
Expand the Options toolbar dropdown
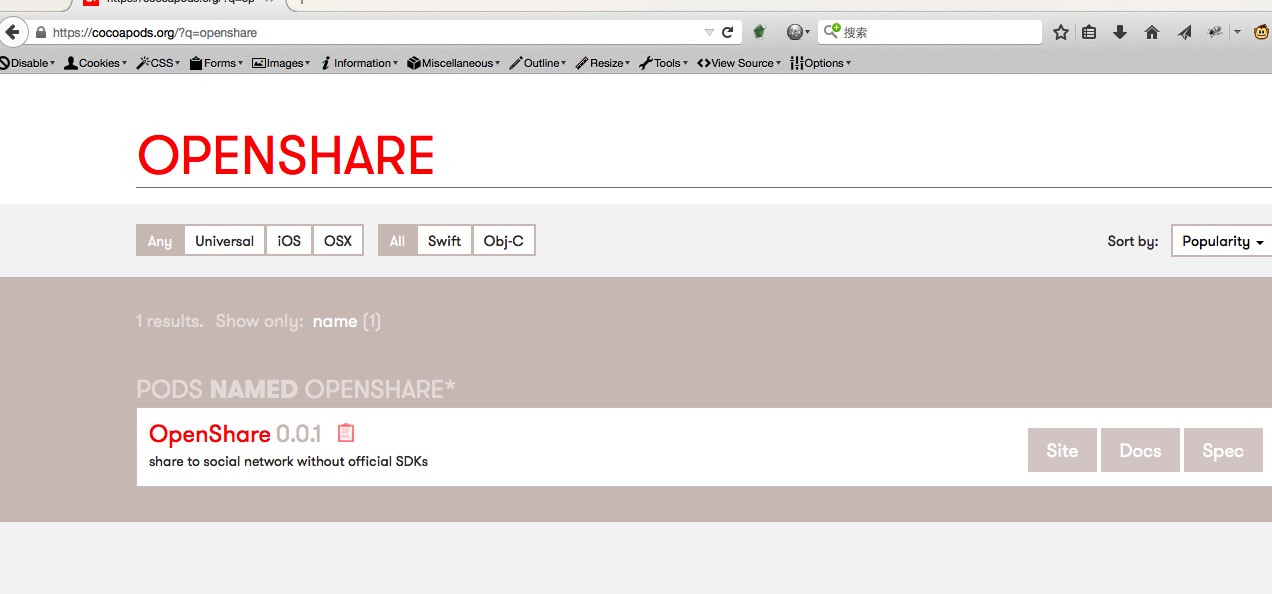pos(821,63)
